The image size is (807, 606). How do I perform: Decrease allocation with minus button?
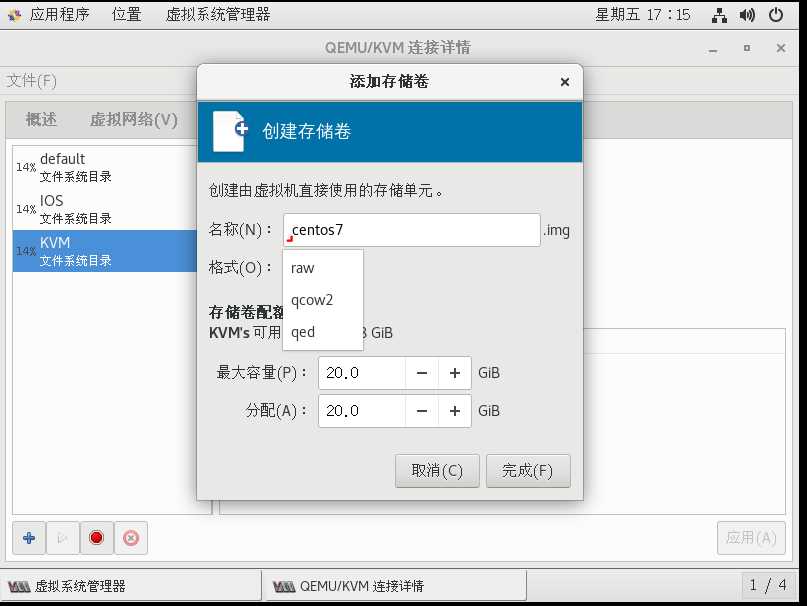(x=422, y=411)
